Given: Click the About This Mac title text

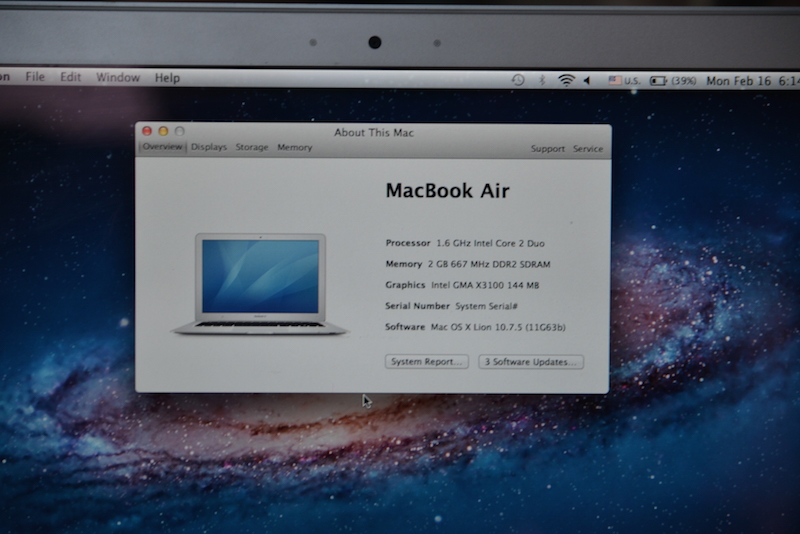Looking at the screenshot, I should (374, 133).
